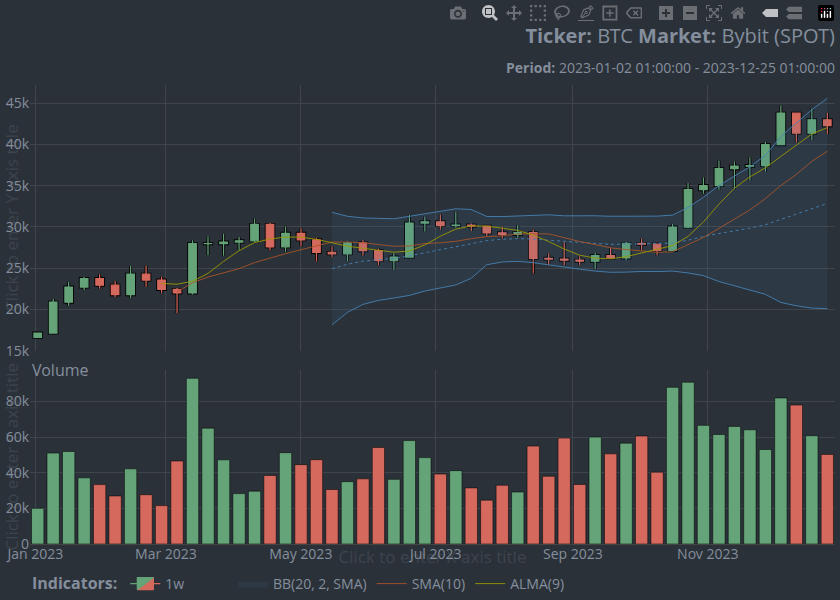Choose the Box Select tool
Viewport: 840px width, 600px height.
point(538,13)
